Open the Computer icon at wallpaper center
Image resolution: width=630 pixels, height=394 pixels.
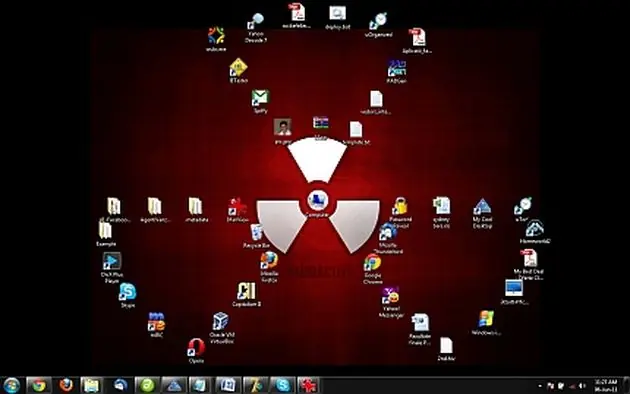318,200
